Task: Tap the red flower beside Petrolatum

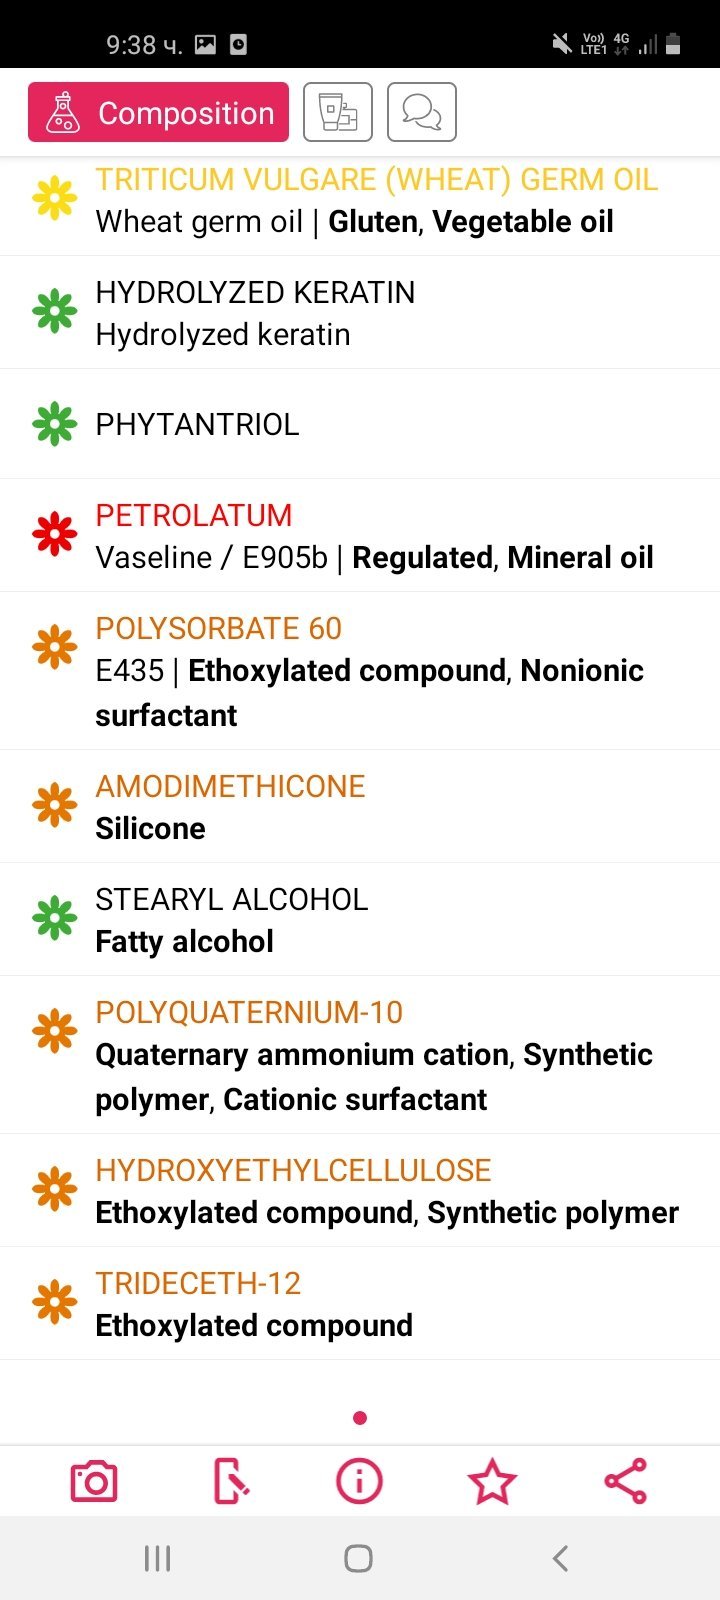Action: [54, 535]
